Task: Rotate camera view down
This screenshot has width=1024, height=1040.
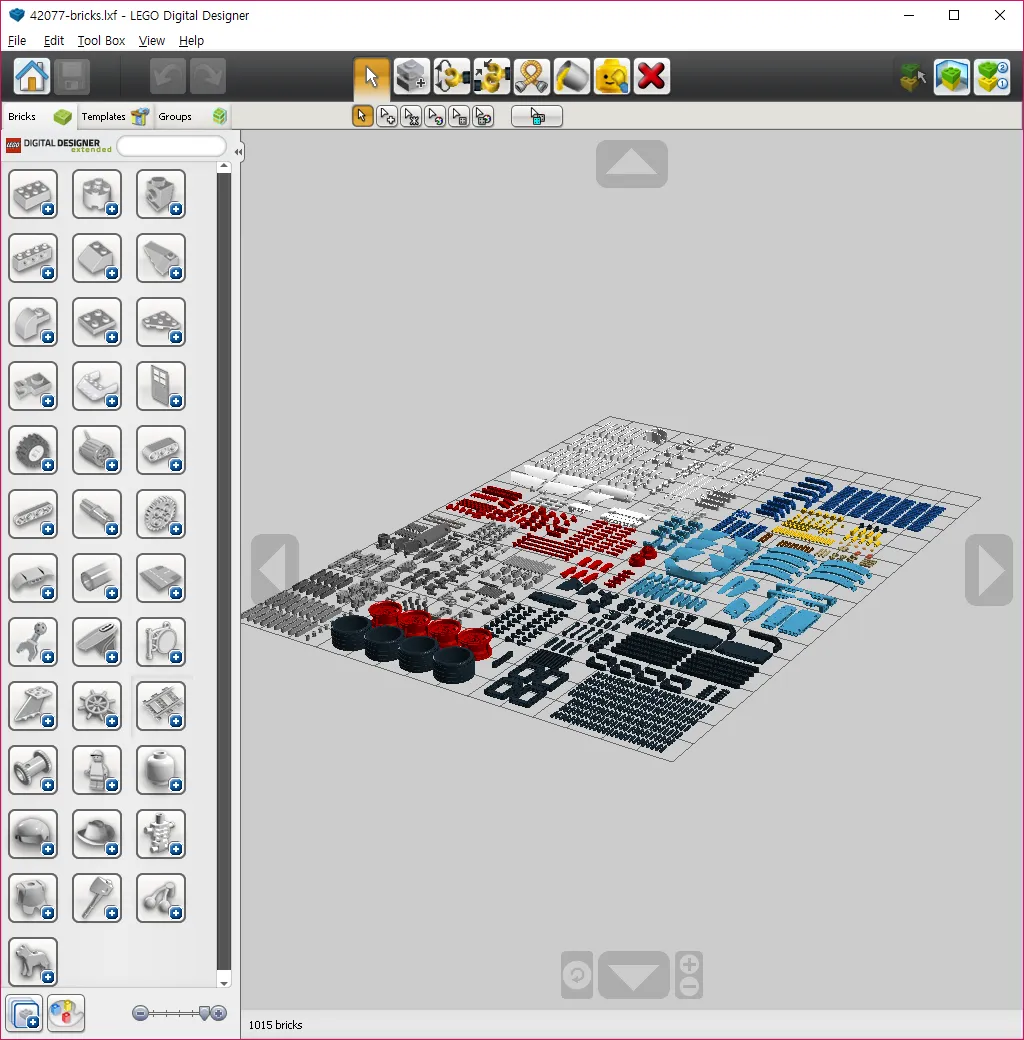Action: click(633, 975)
